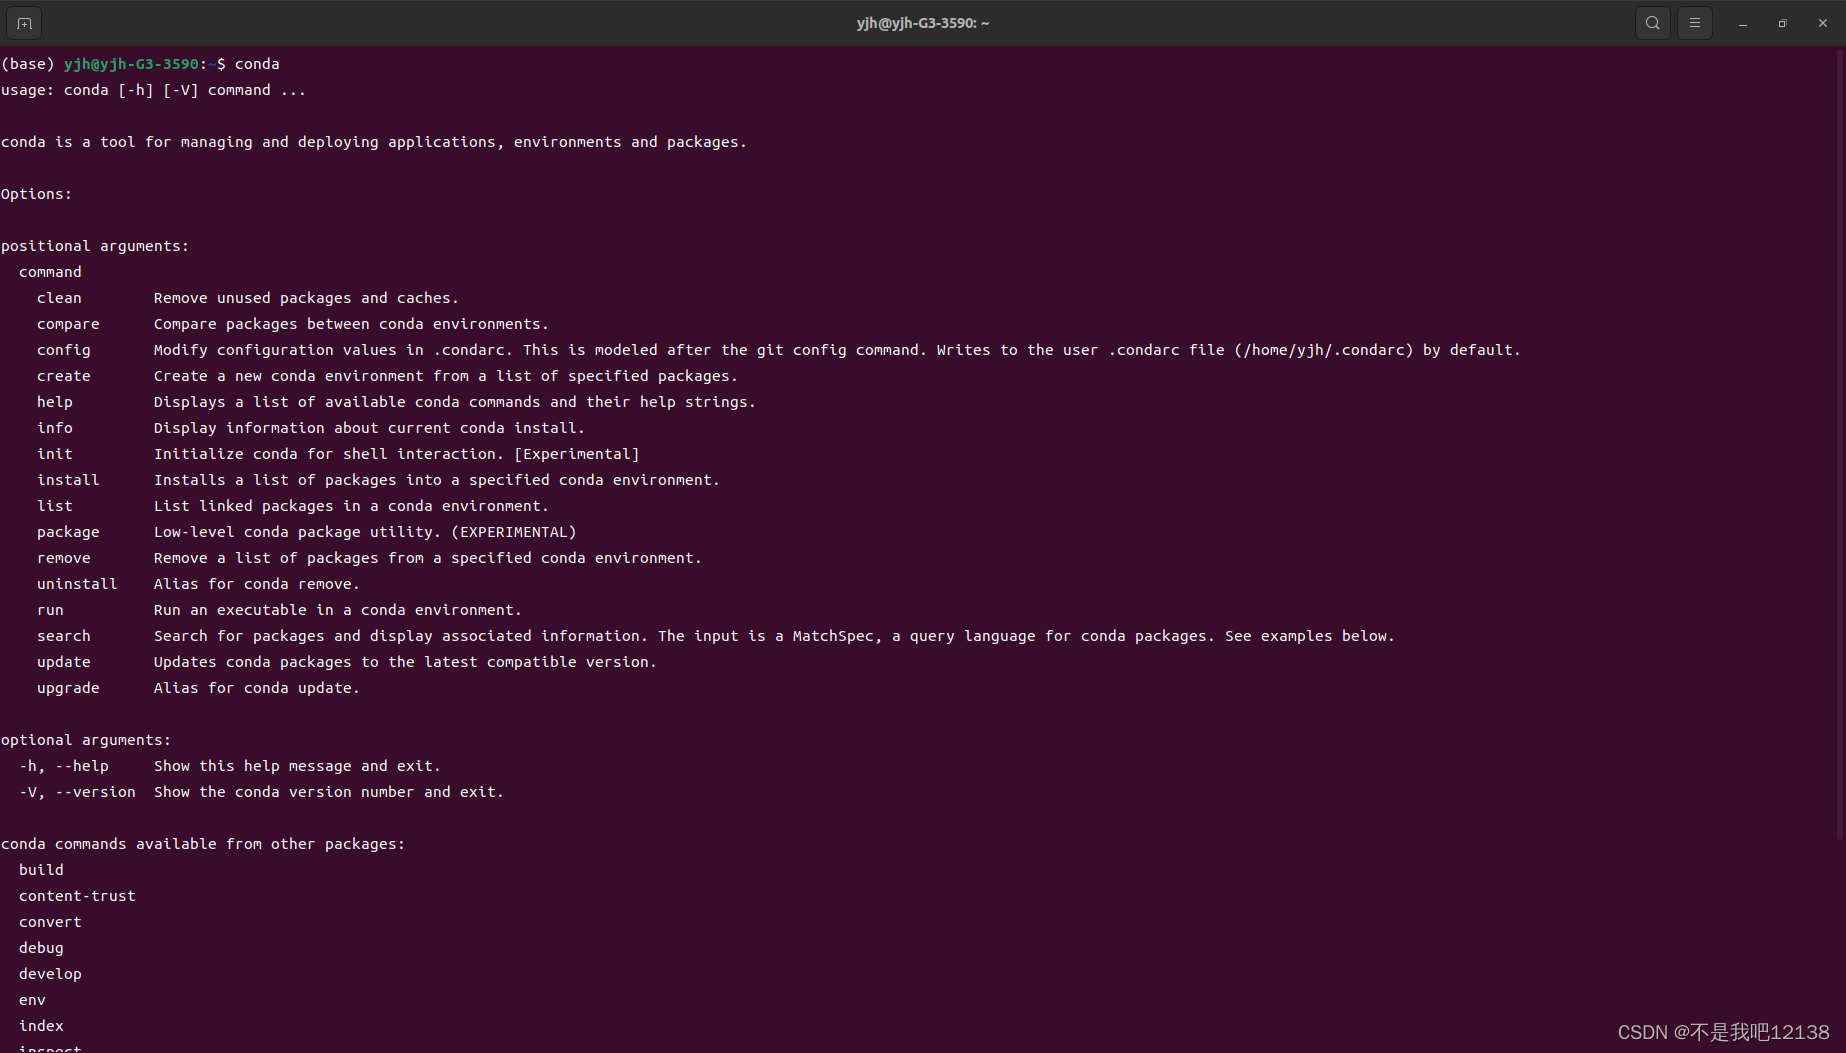
Task: Click the 'config' command name
Action: pos(64,350)
